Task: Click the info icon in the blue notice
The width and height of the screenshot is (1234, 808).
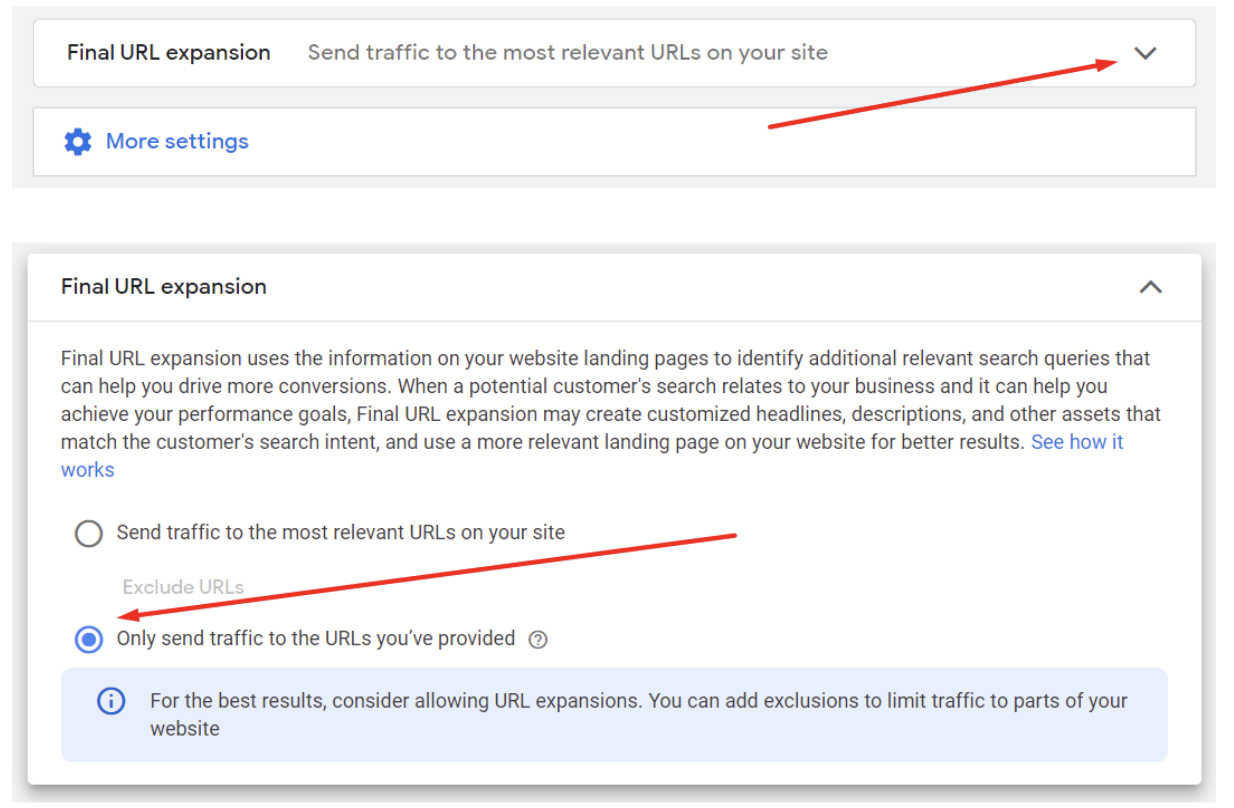Action: pos(111,701)
